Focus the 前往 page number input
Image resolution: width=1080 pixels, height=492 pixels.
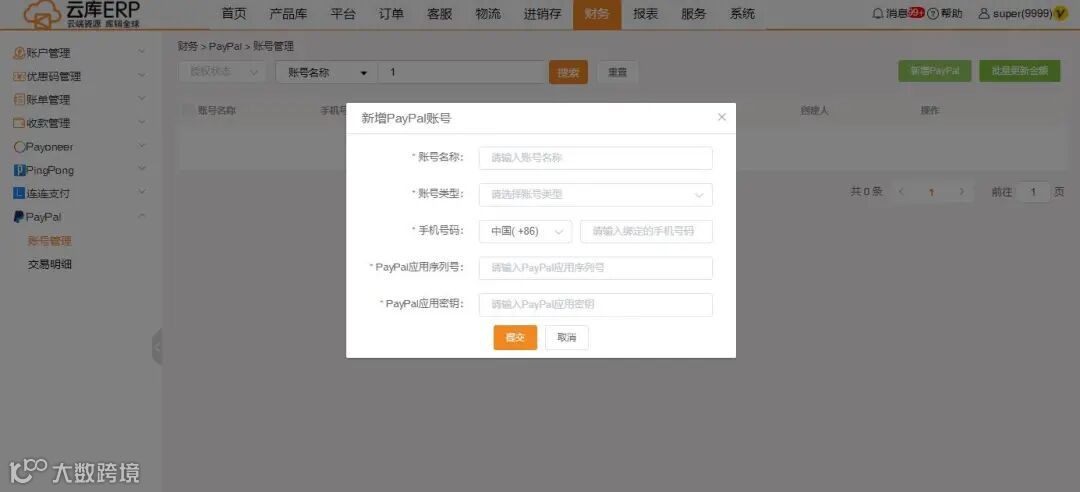(x=1033, y=192)
